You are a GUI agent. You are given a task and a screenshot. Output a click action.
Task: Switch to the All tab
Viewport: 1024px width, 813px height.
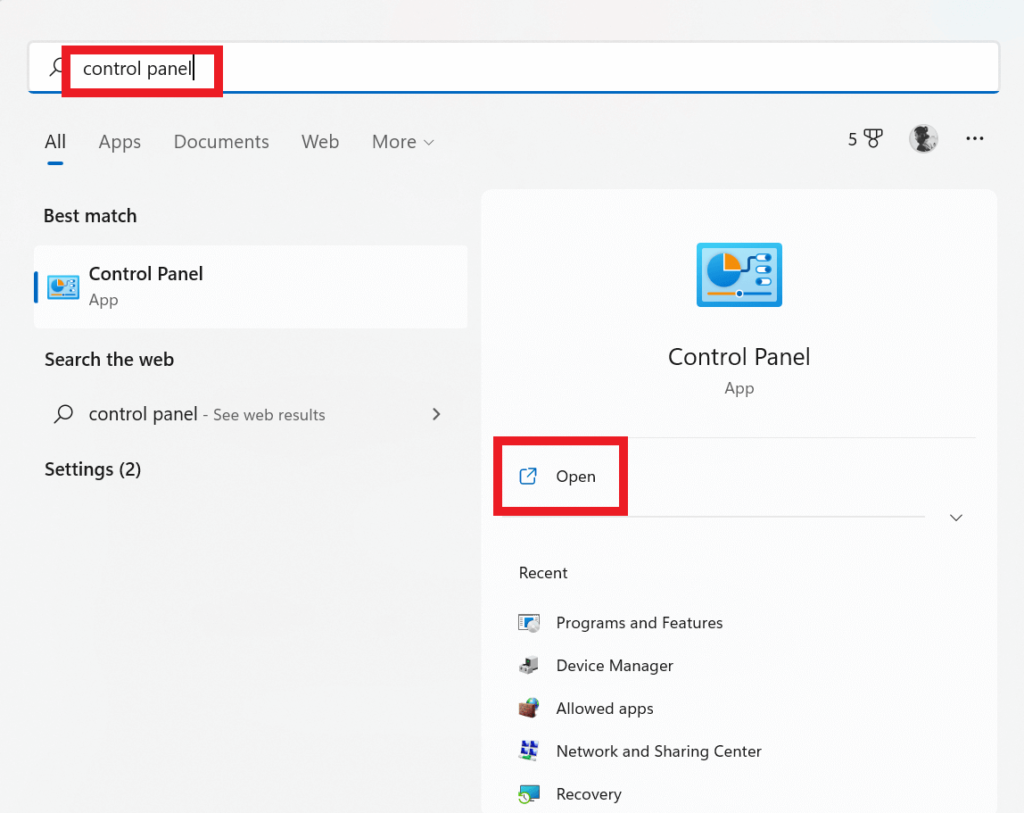(x=56, y=142)
